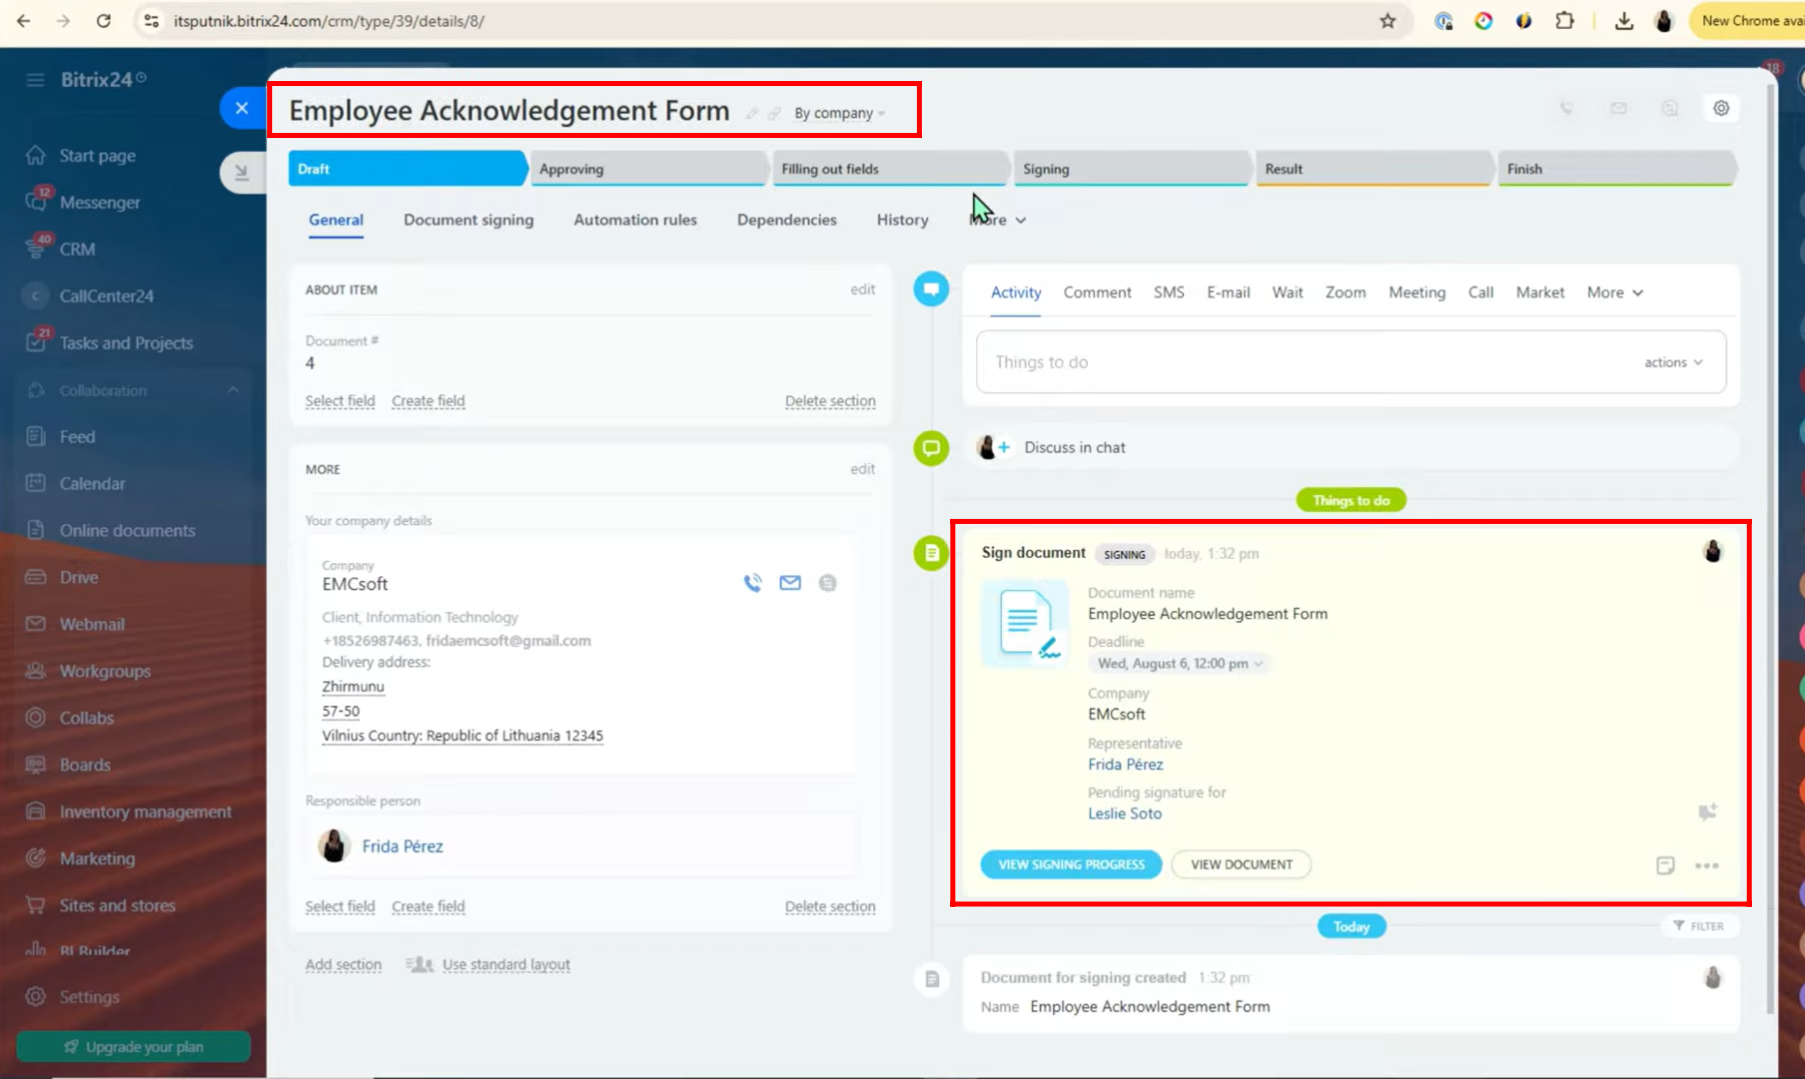Image resolution: width=1805 pixels, height=1079 pixels.
Task: Open CRM section in sidebar
Action: 77,249
